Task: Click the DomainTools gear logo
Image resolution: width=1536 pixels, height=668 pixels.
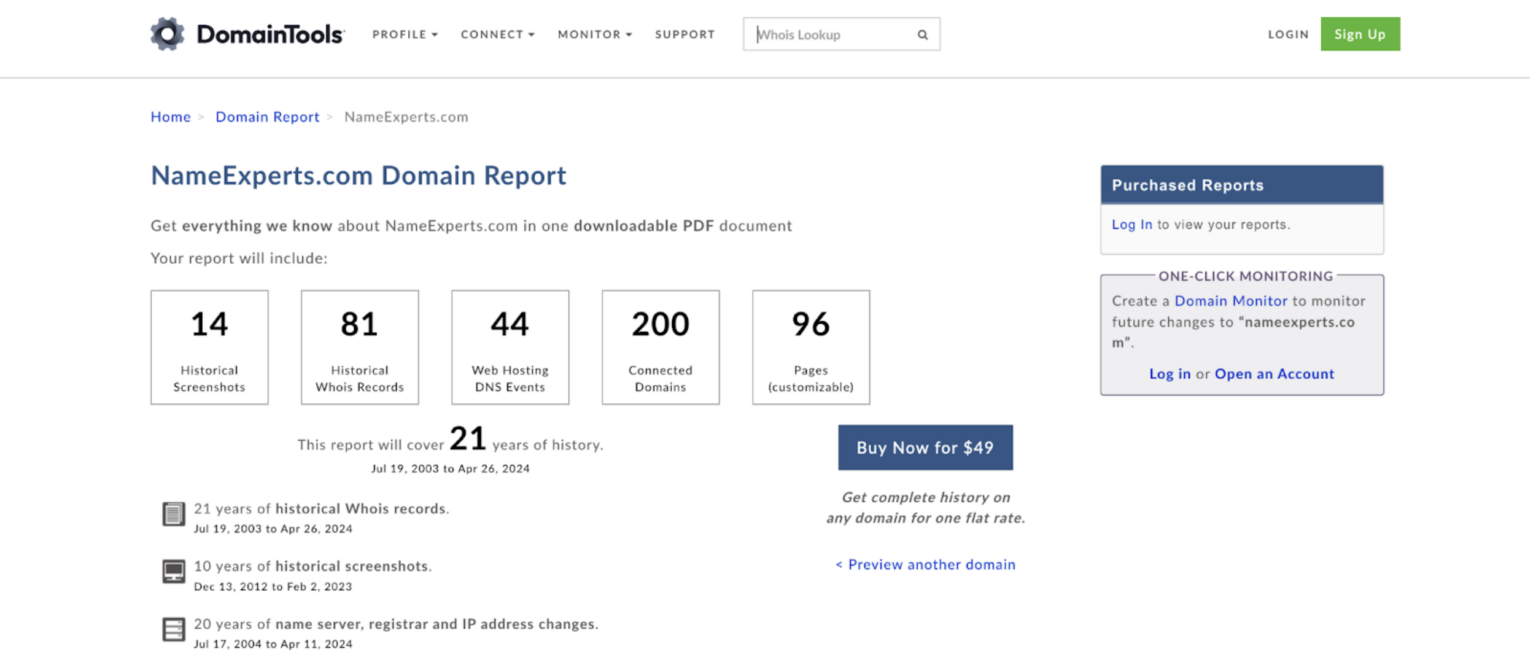Action: (167, 34)
